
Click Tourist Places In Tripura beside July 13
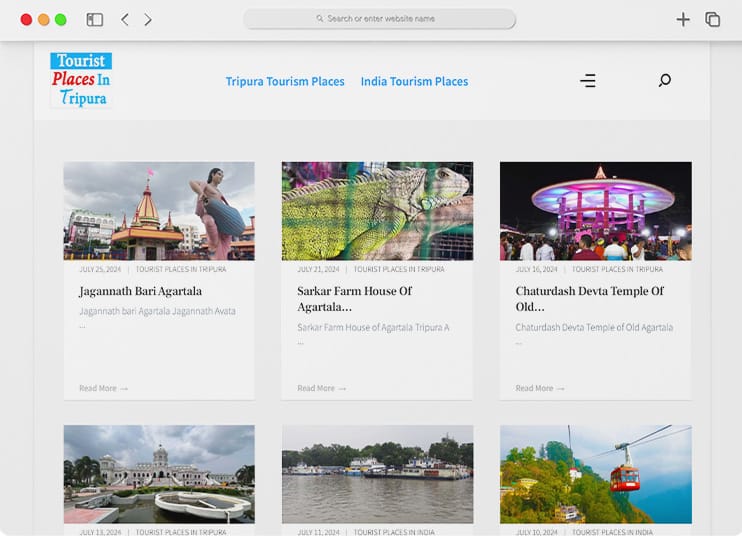(x=181, y=532)
